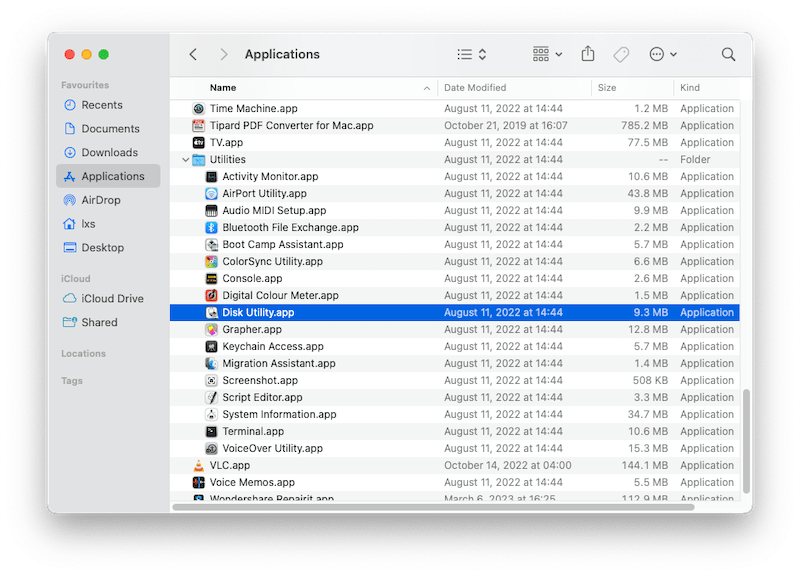Screen dimensions: 800x576
Task: Click the Keychain Access icon
Action: click(211, 346)
